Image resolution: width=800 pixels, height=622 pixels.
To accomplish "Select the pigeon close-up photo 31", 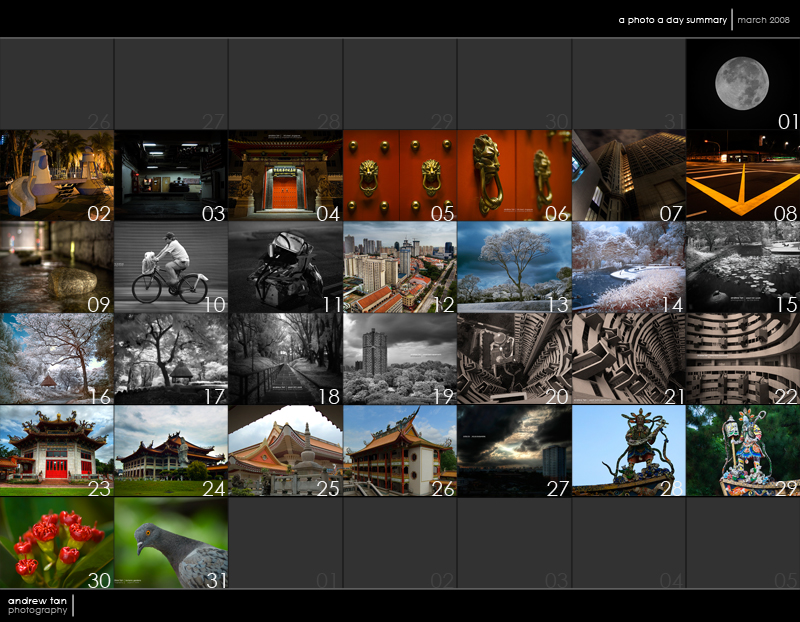I will (171, 543).
